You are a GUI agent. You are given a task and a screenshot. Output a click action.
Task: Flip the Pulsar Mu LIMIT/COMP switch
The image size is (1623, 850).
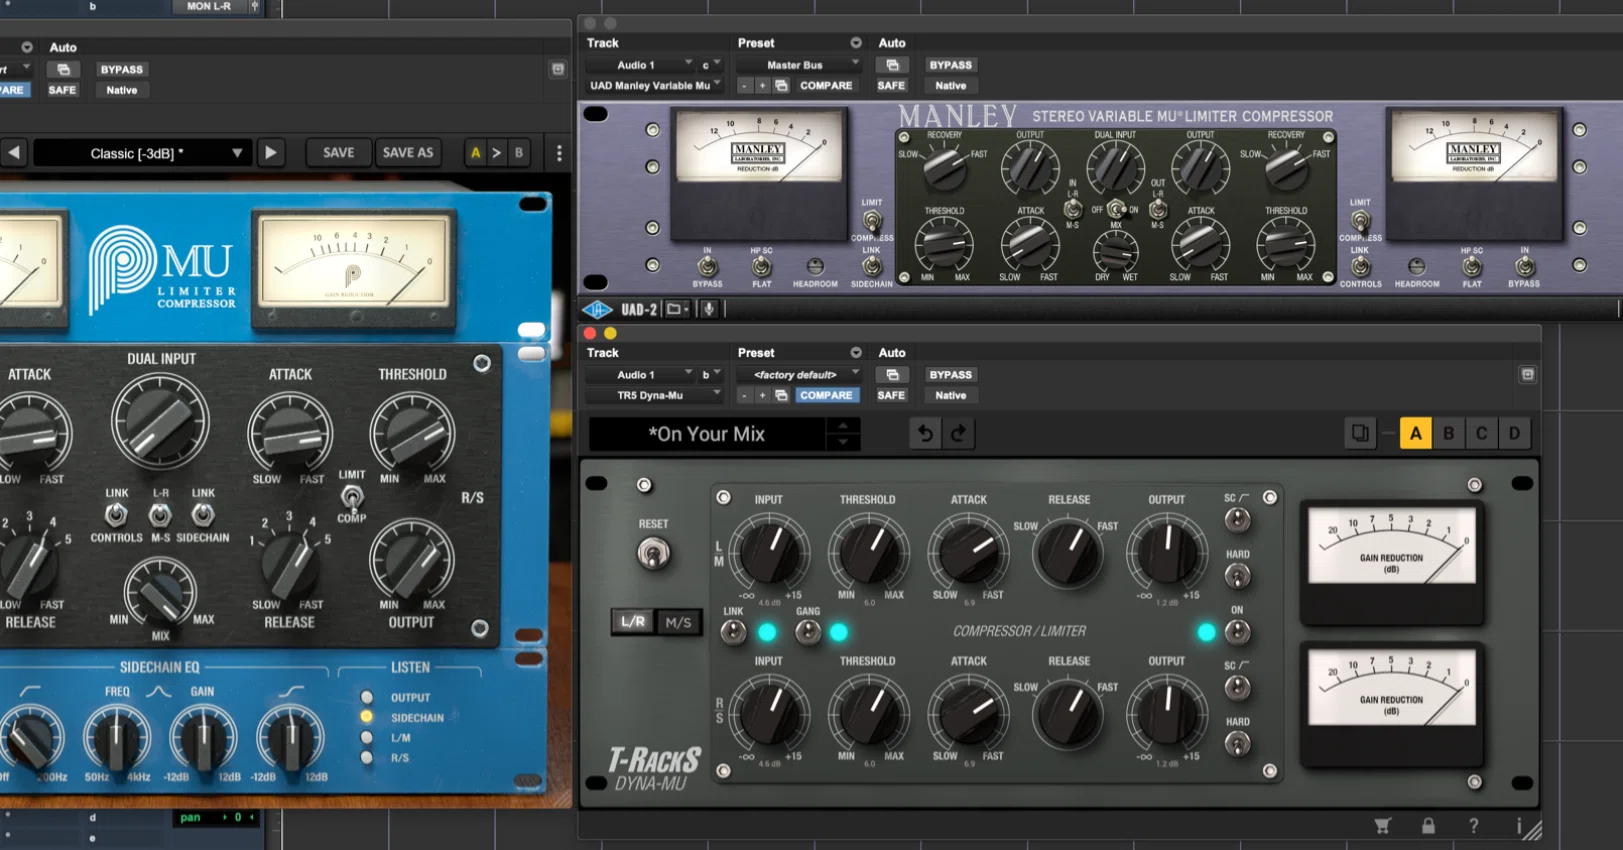[x=352, y=496]
